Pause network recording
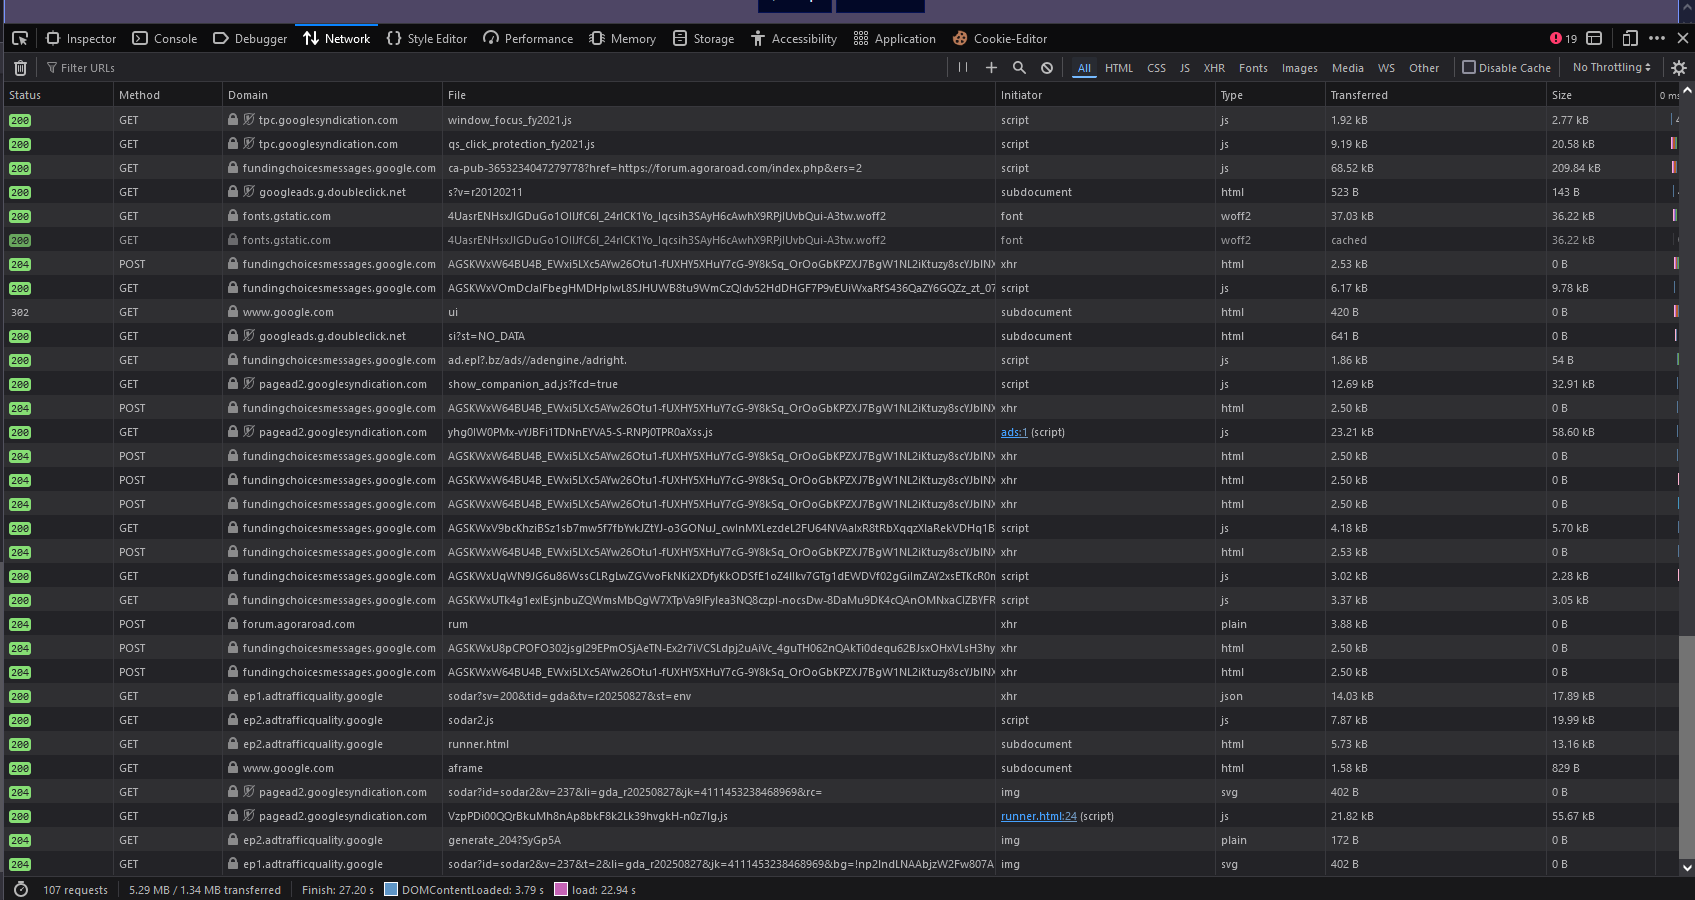The height and width of the screenshot is (900, 1695). [x=963, y=68]
